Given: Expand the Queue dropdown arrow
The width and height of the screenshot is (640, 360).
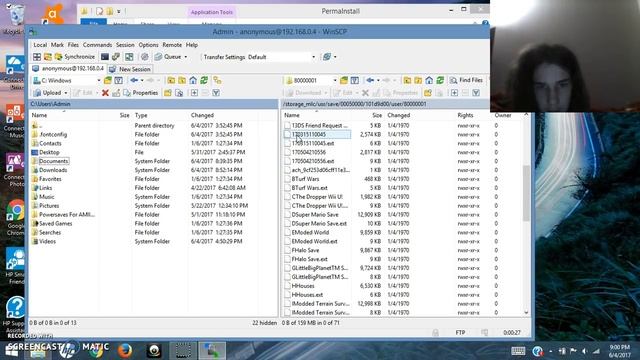Looking at the screenshot, I should 186,57.
